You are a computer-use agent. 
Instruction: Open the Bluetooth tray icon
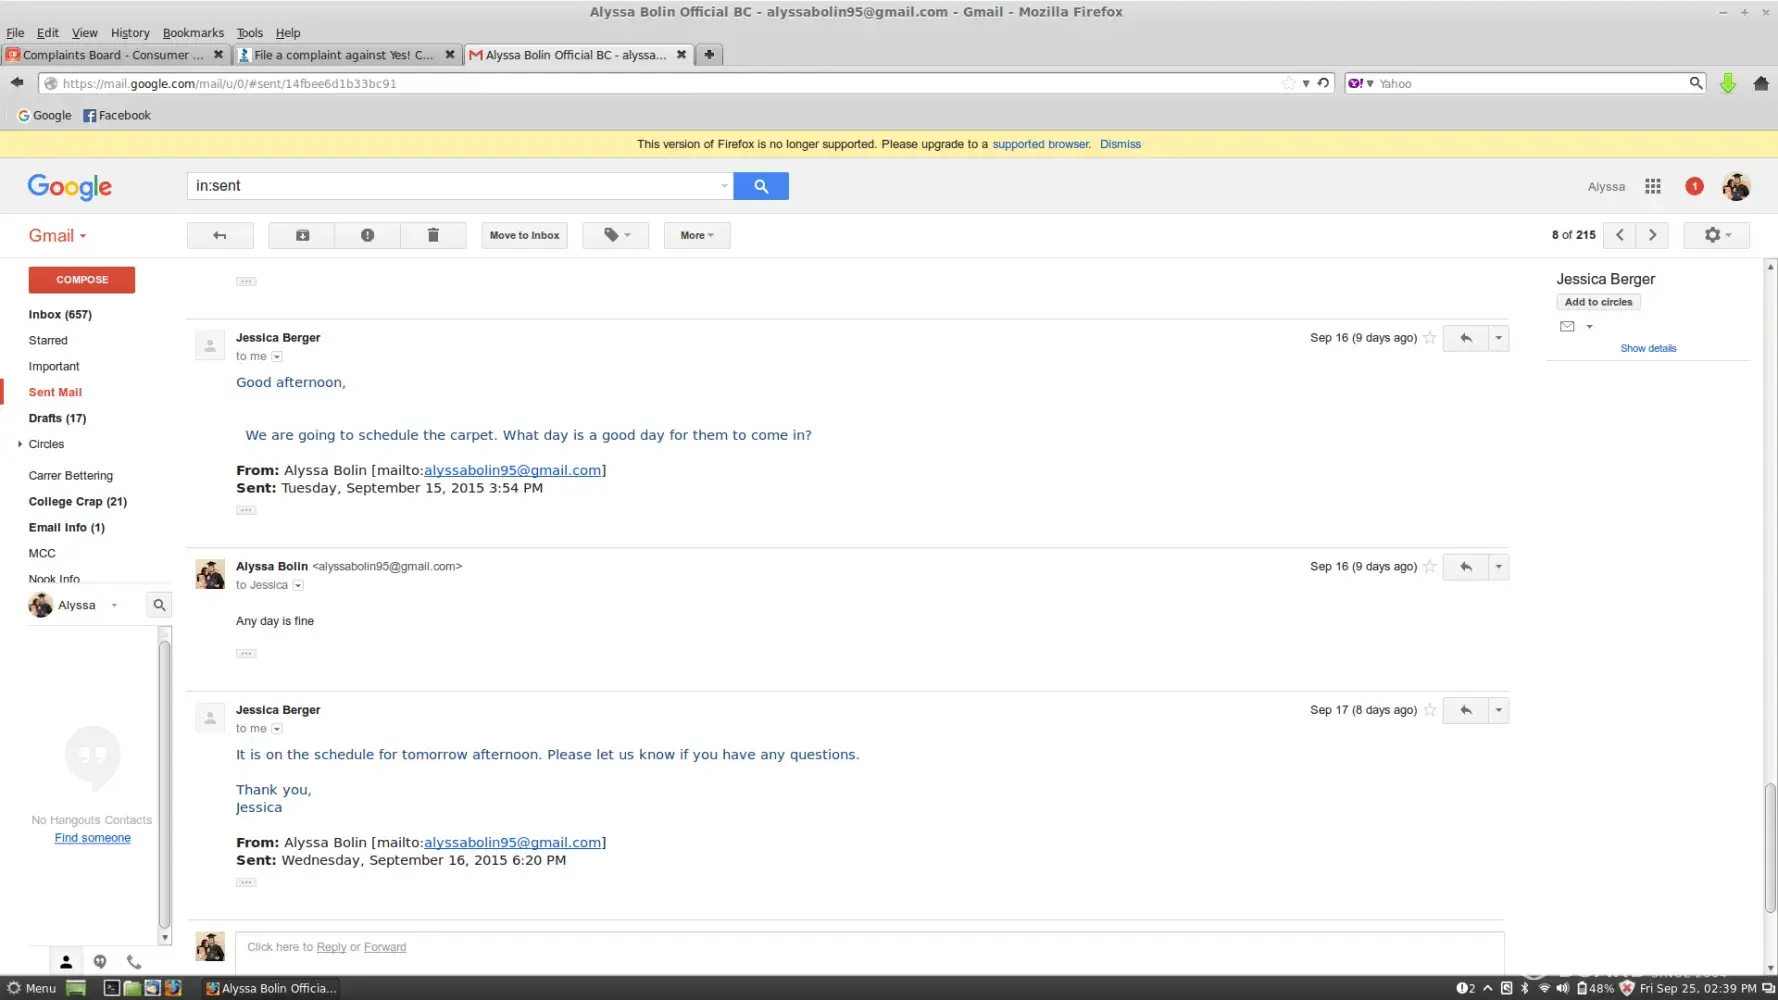pyautogui.click(x=1525, y=988)
